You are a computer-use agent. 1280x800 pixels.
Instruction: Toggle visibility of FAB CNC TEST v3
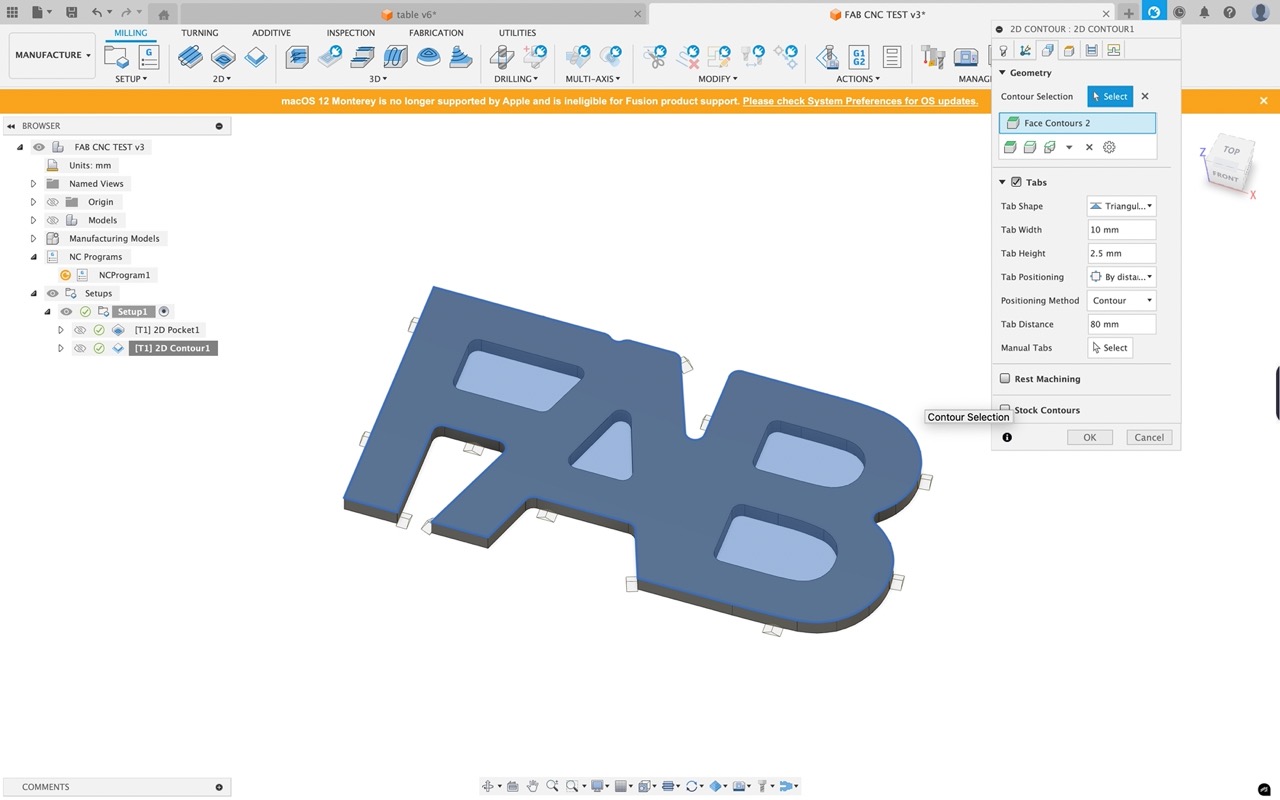[39, 147]
